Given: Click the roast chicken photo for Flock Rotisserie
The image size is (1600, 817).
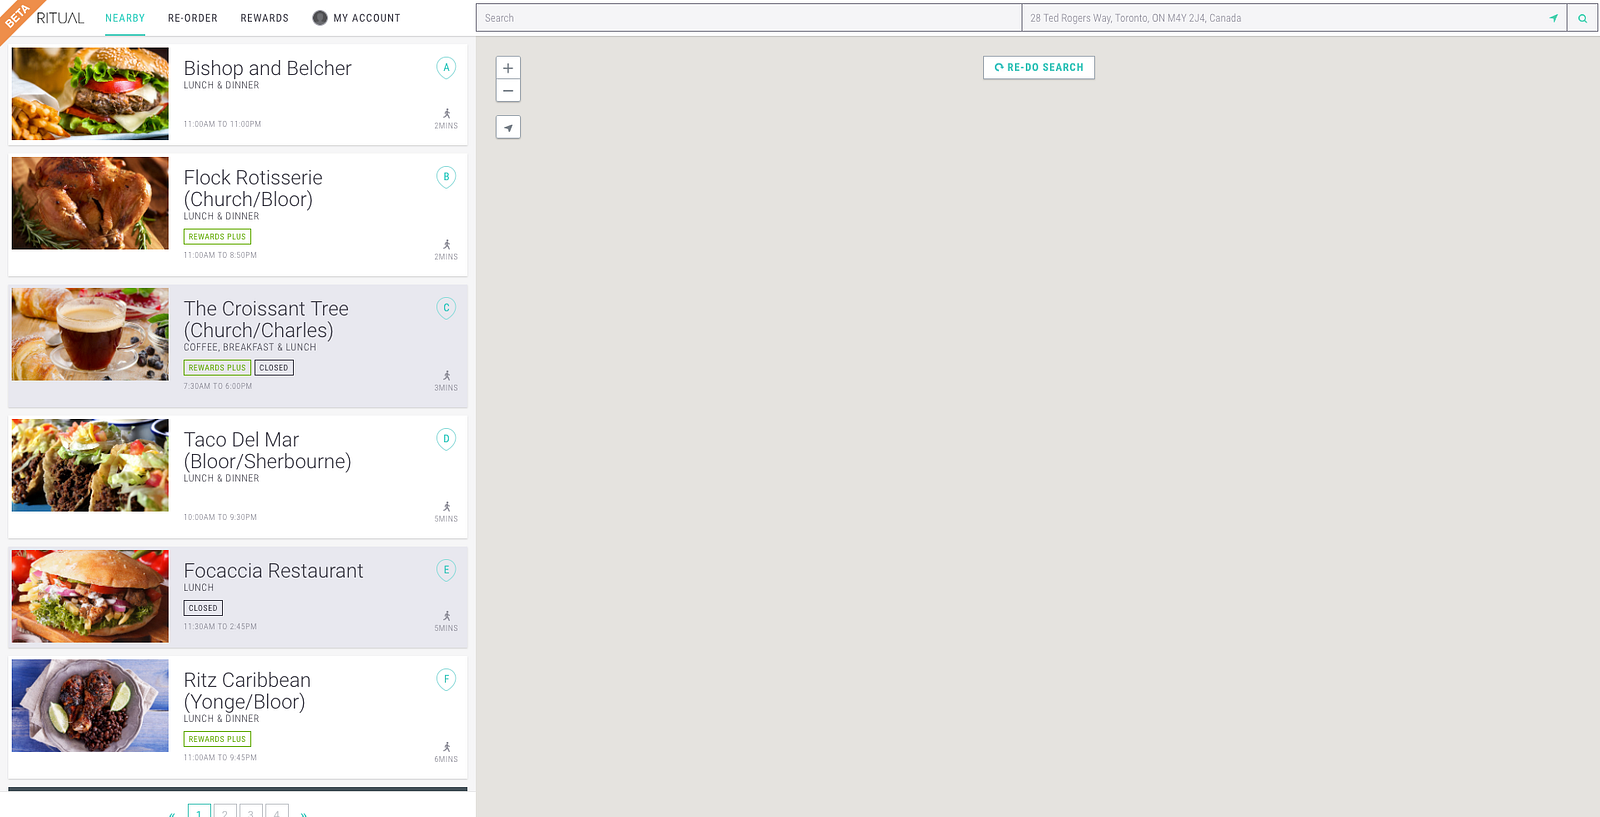Looking at the screenshot, I should pos(90,203).
